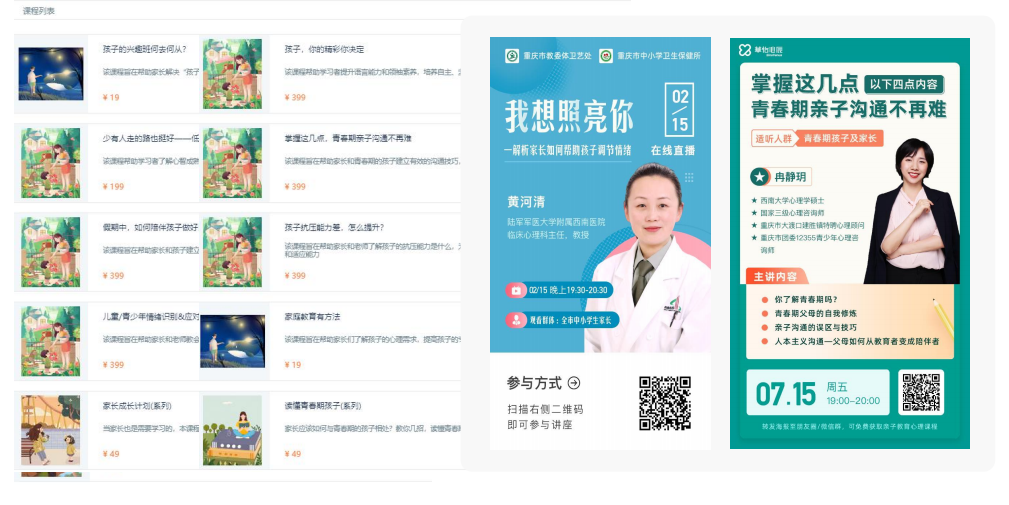Click the 观看群体：全市中小学生家长 badge

pyautogui.click(x=562, y=320)
